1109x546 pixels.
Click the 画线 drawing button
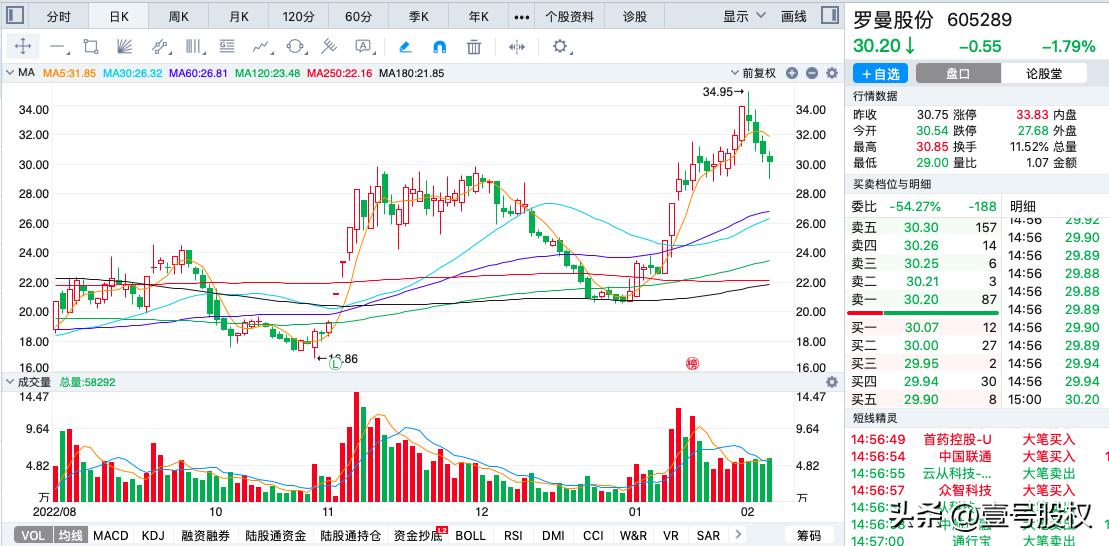pos(794,16)
